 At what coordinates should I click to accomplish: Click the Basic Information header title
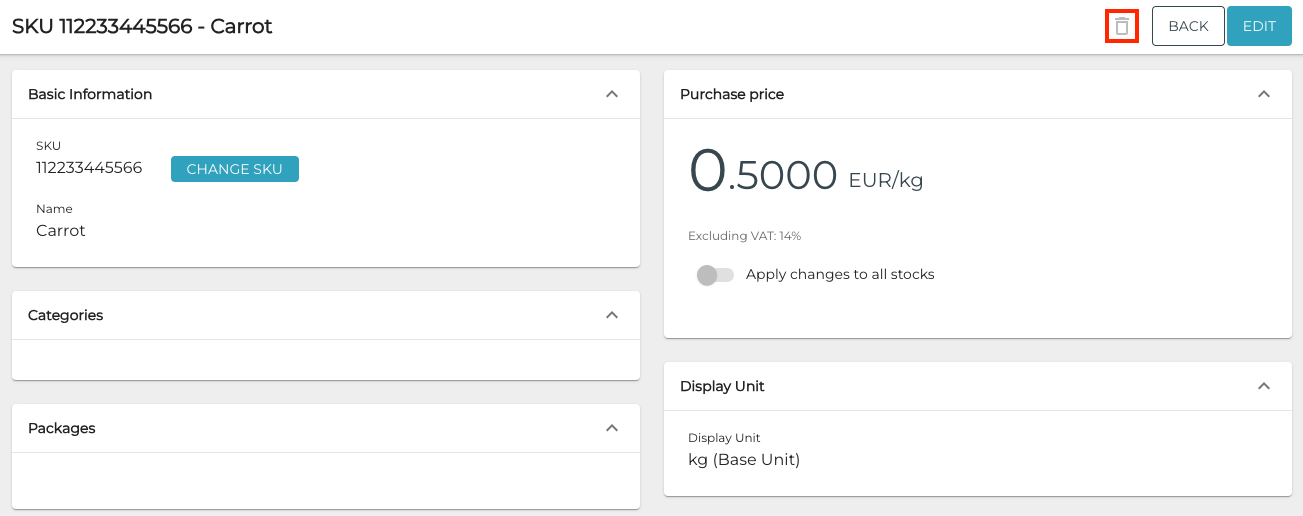click(90, 94)
